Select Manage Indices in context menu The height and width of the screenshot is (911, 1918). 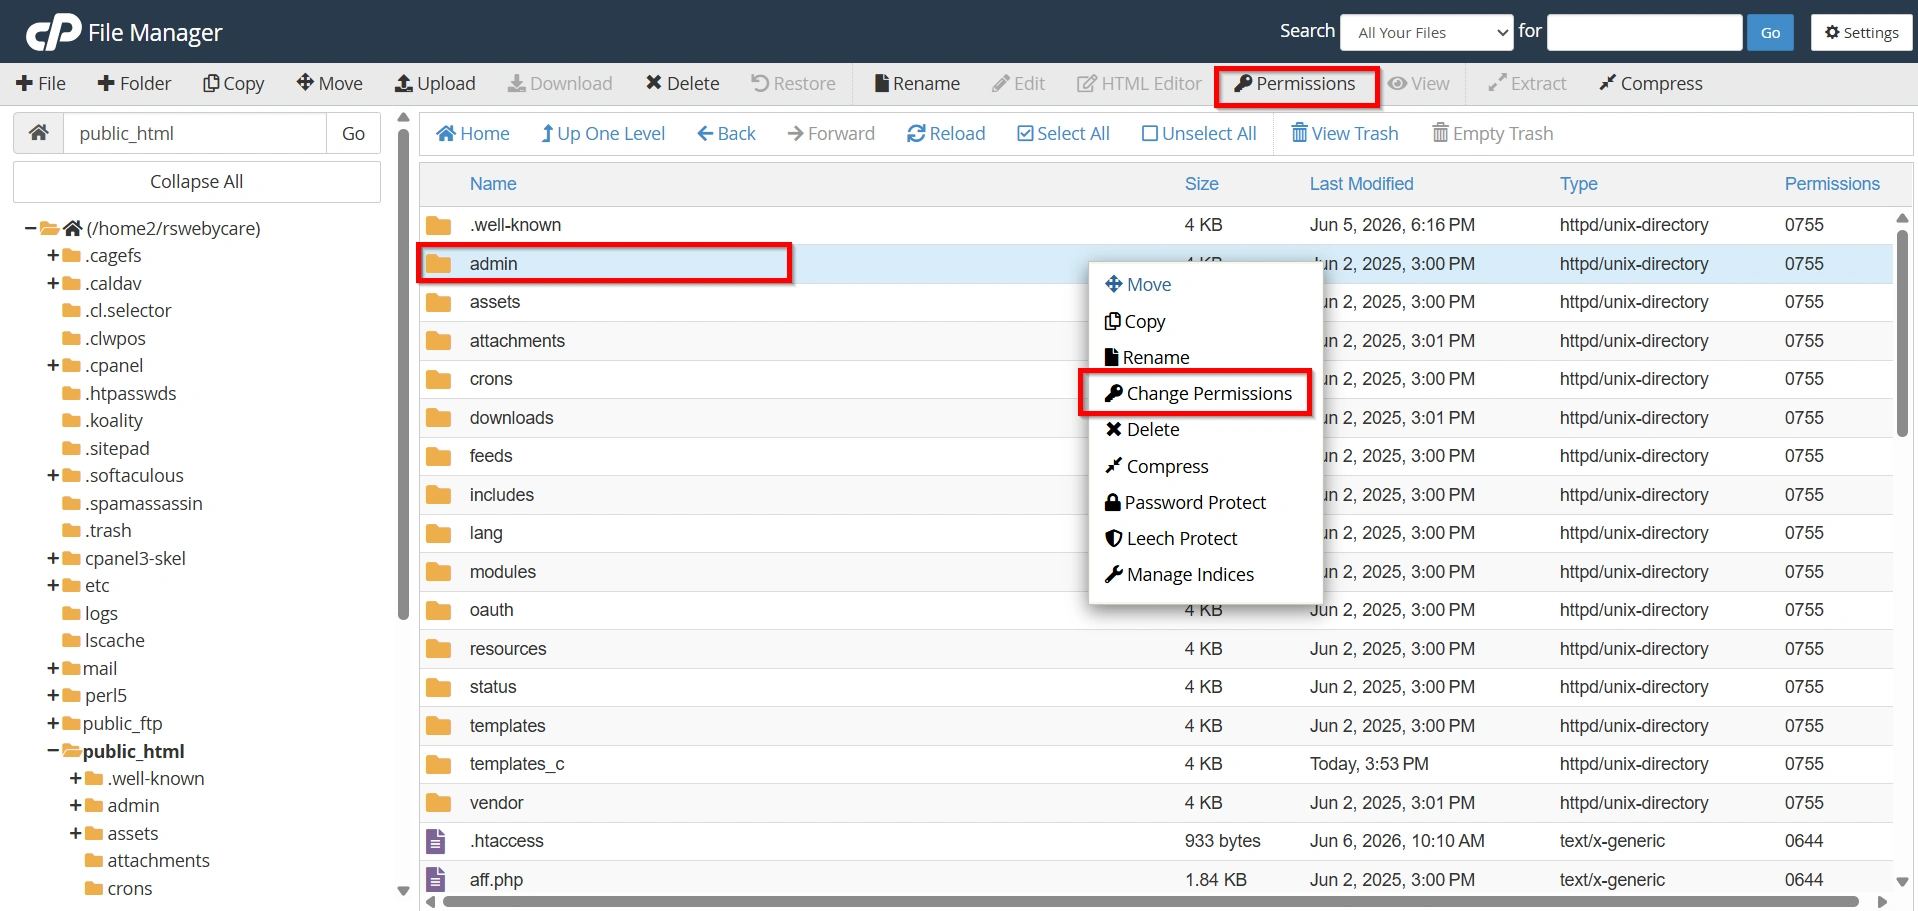point(1179,574)
